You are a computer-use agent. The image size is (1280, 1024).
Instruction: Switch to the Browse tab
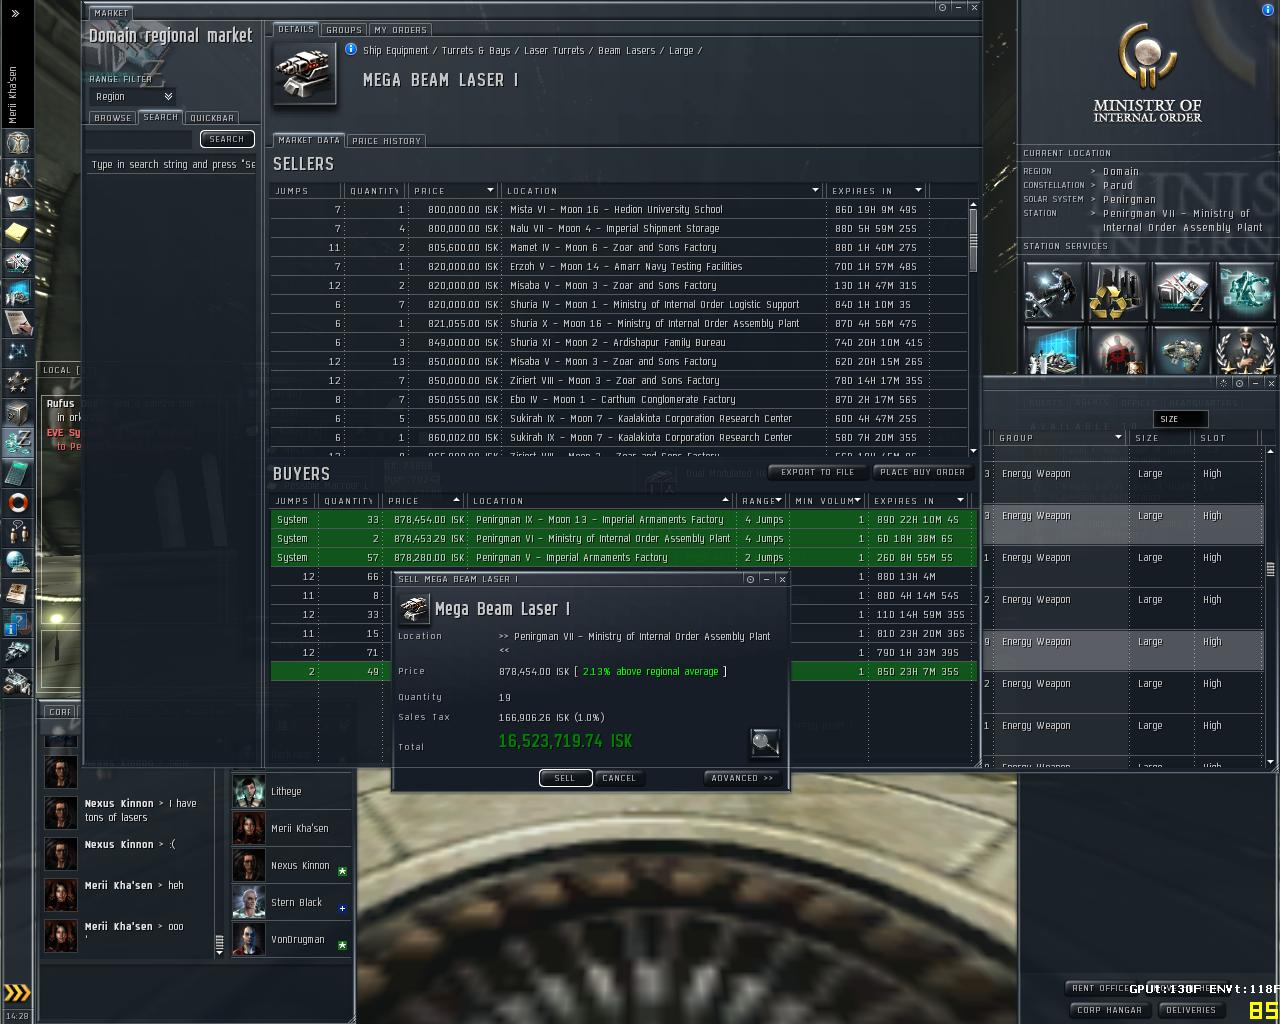pos(112,118)
